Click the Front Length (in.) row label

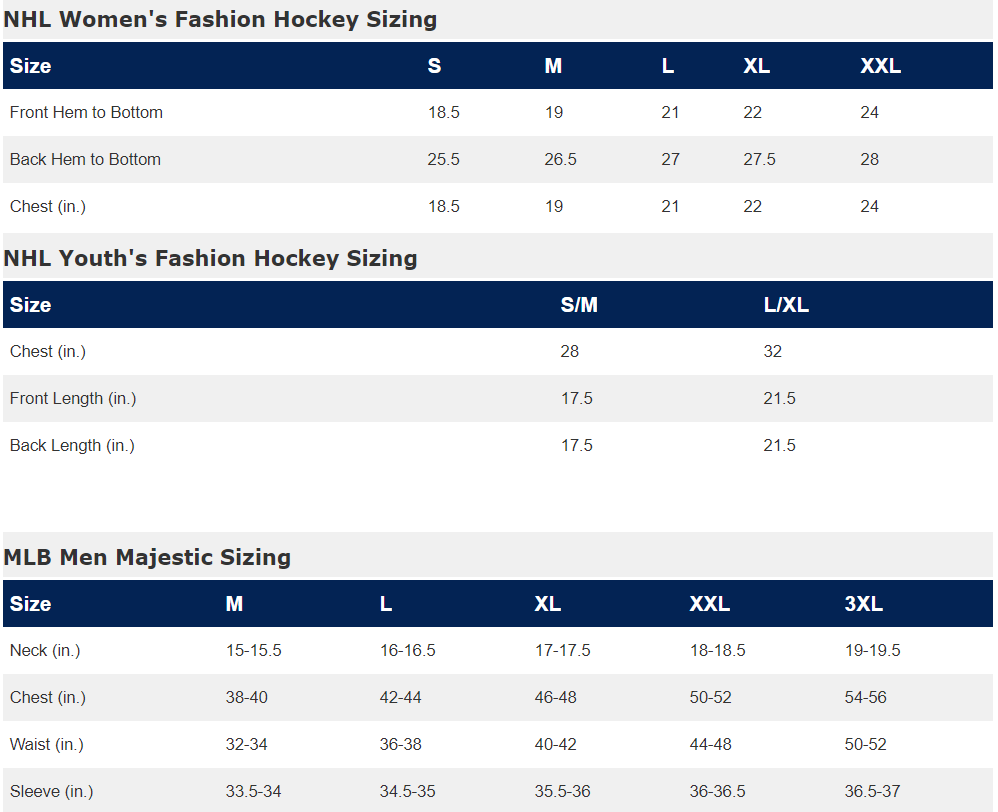coord(73,398)
